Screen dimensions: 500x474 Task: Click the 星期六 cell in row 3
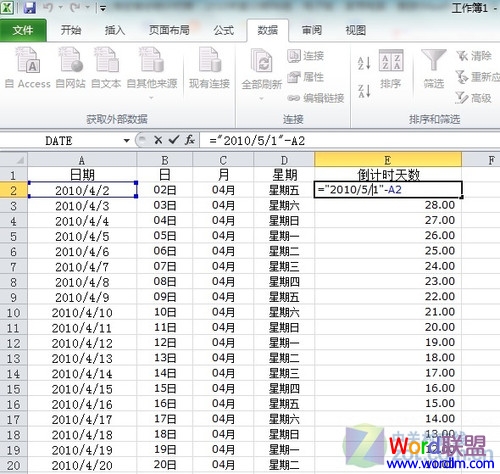(284, 205)
